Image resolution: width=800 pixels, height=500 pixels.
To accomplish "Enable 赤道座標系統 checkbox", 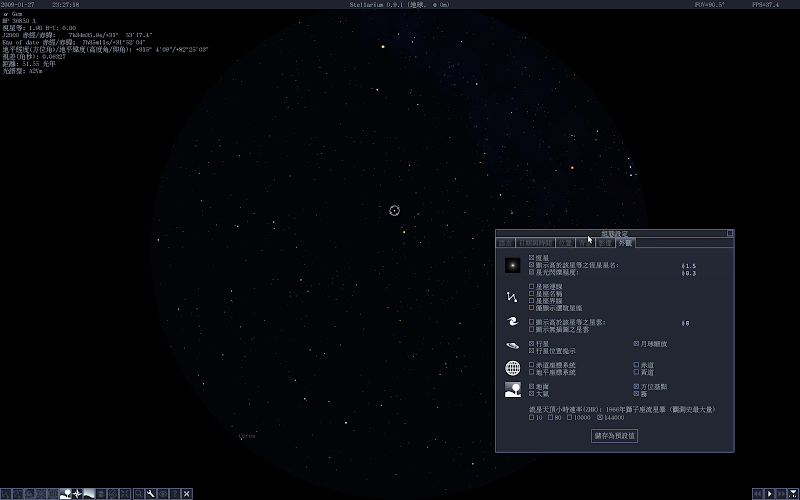I will click(x=532, y=365).
